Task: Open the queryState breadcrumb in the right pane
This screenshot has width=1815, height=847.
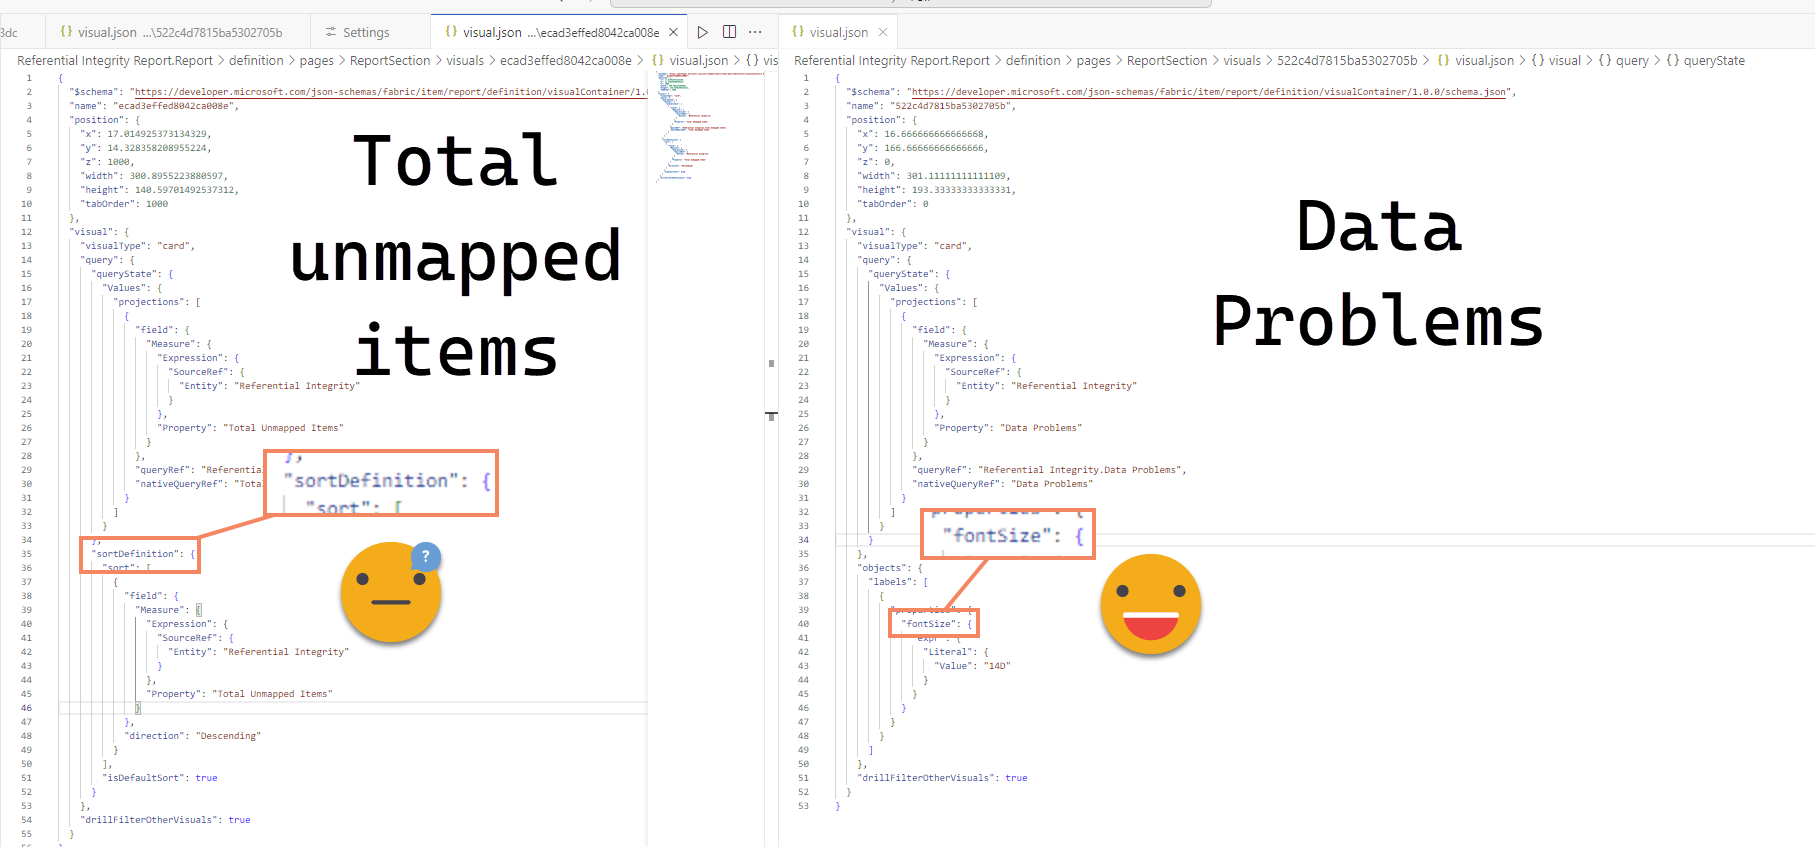Action: pyautogui.click(x=1713, y=61)
